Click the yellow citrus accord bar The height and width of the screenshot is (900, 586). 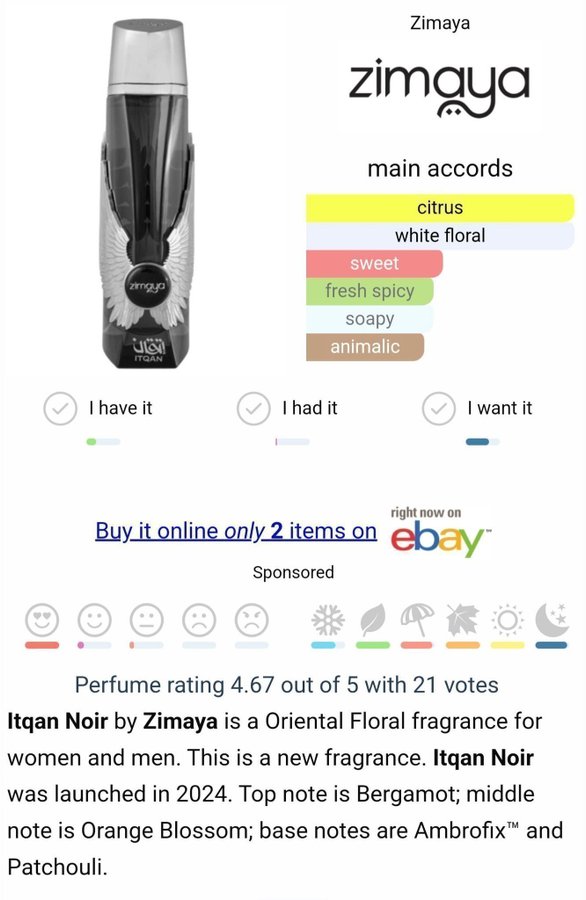440,208
